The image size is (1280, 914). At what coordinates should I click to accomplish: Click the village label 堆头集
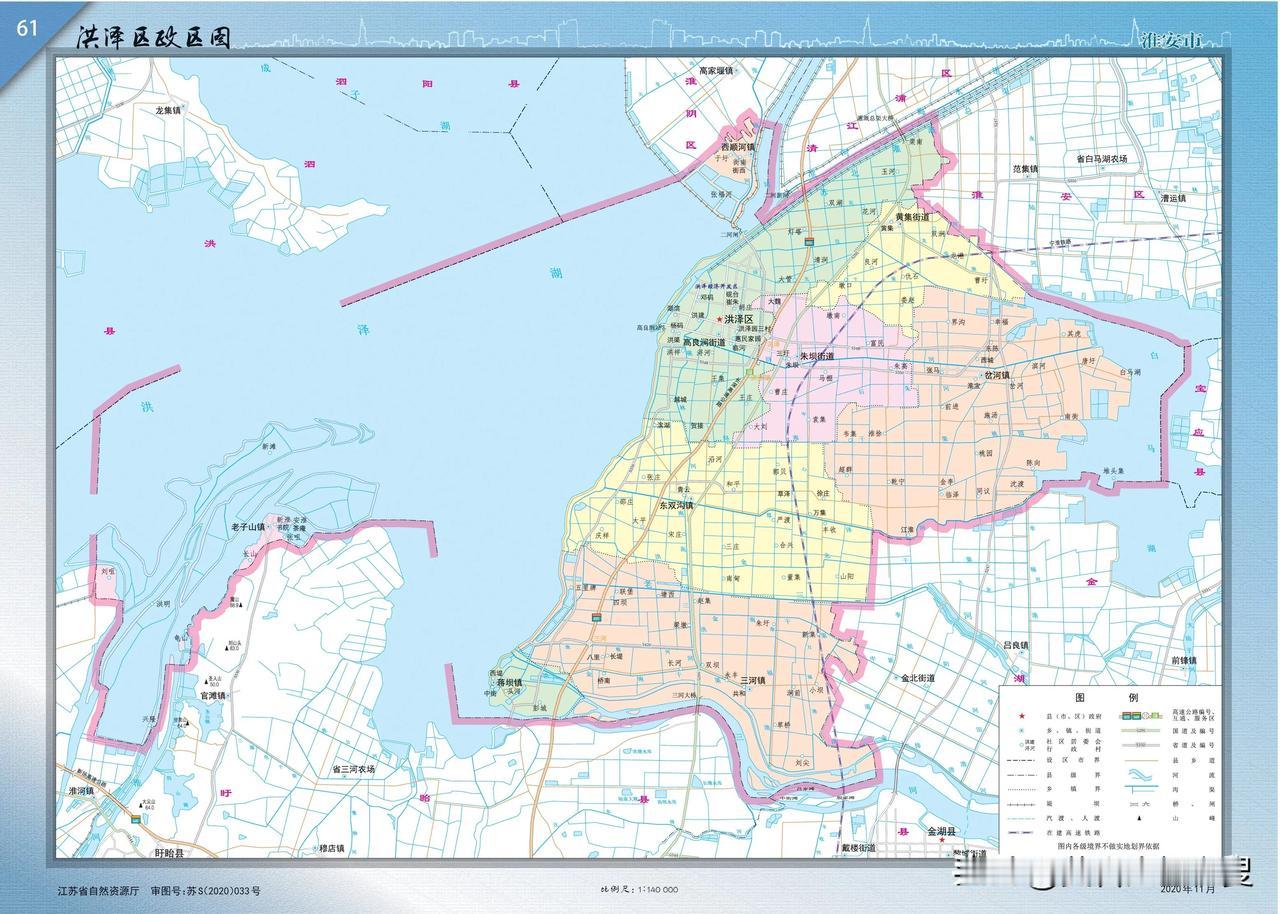click(1115, 471)
